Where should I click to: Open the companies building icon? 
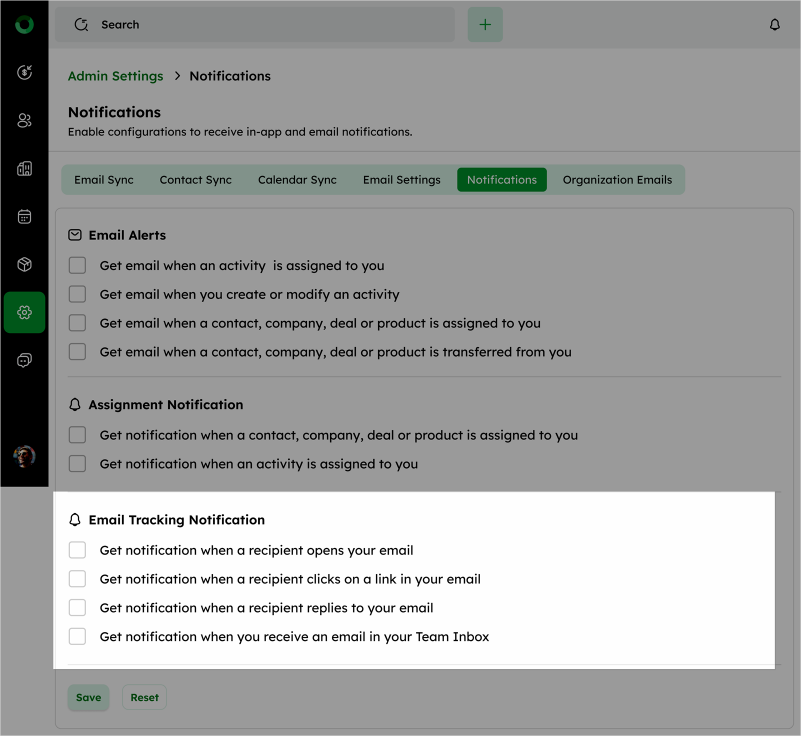click(24, 169)
